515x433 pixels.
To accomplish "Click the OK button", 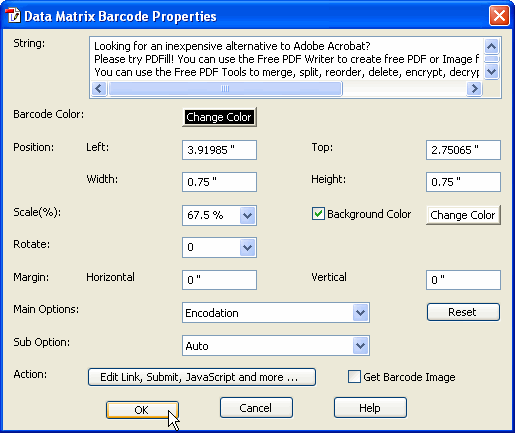I will click(142, 410).
